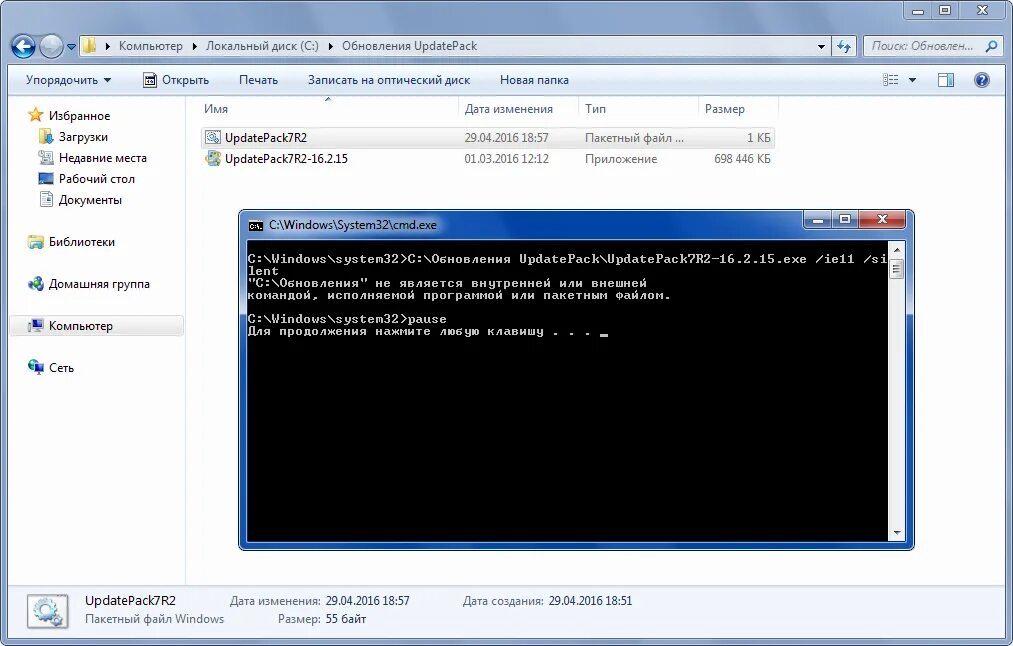Click the size value 55 байт

(346, 619)
